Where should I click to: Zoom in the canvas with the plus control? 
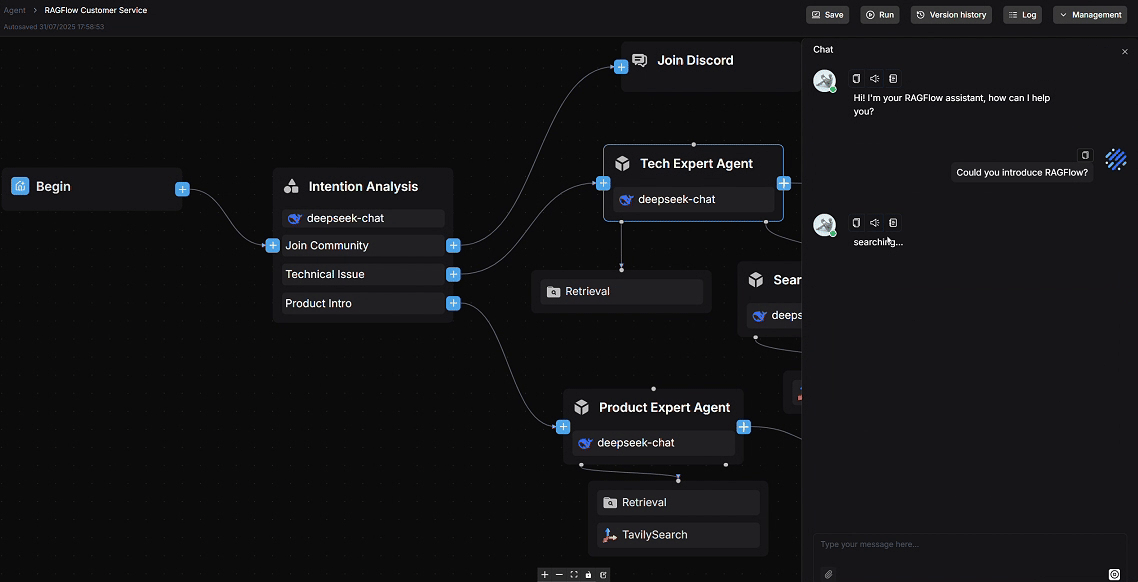pyautogui.click(x=545, y=575)
